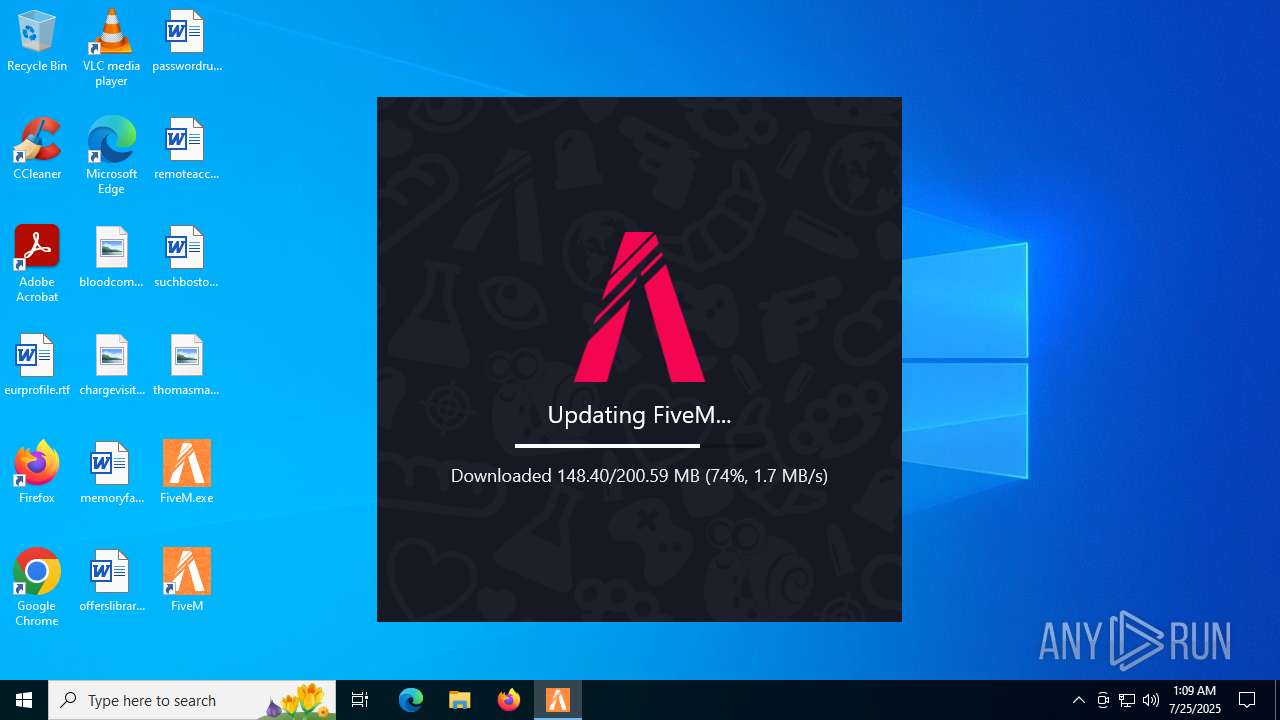This screenshot has height=720, width=1280.
Task: Click the FiveM logo in updater
Action: pos(640,307)
